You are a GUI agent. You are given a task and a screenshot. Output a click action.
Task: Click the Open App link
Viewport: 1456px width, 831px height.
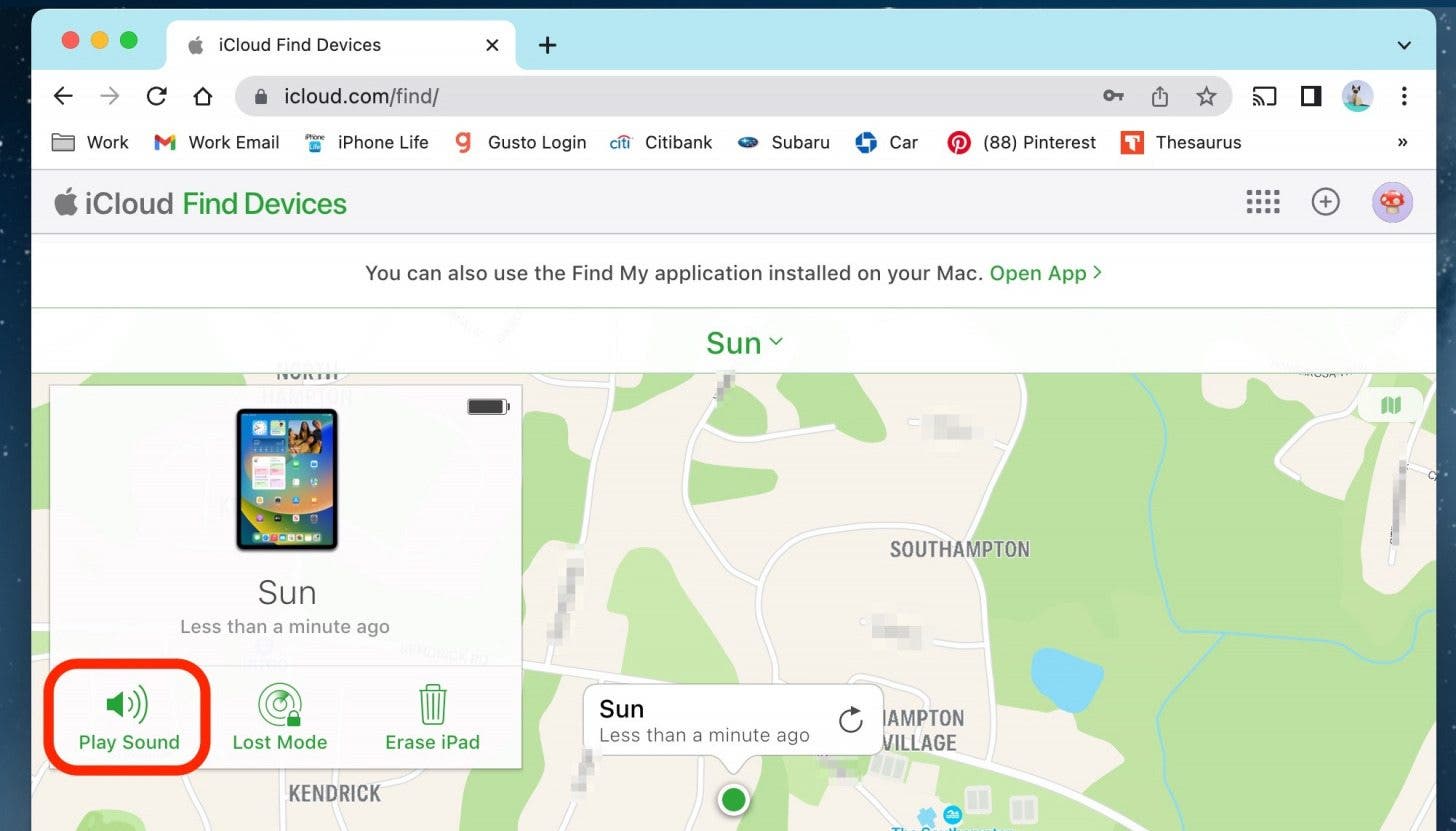coord(1045,273)
